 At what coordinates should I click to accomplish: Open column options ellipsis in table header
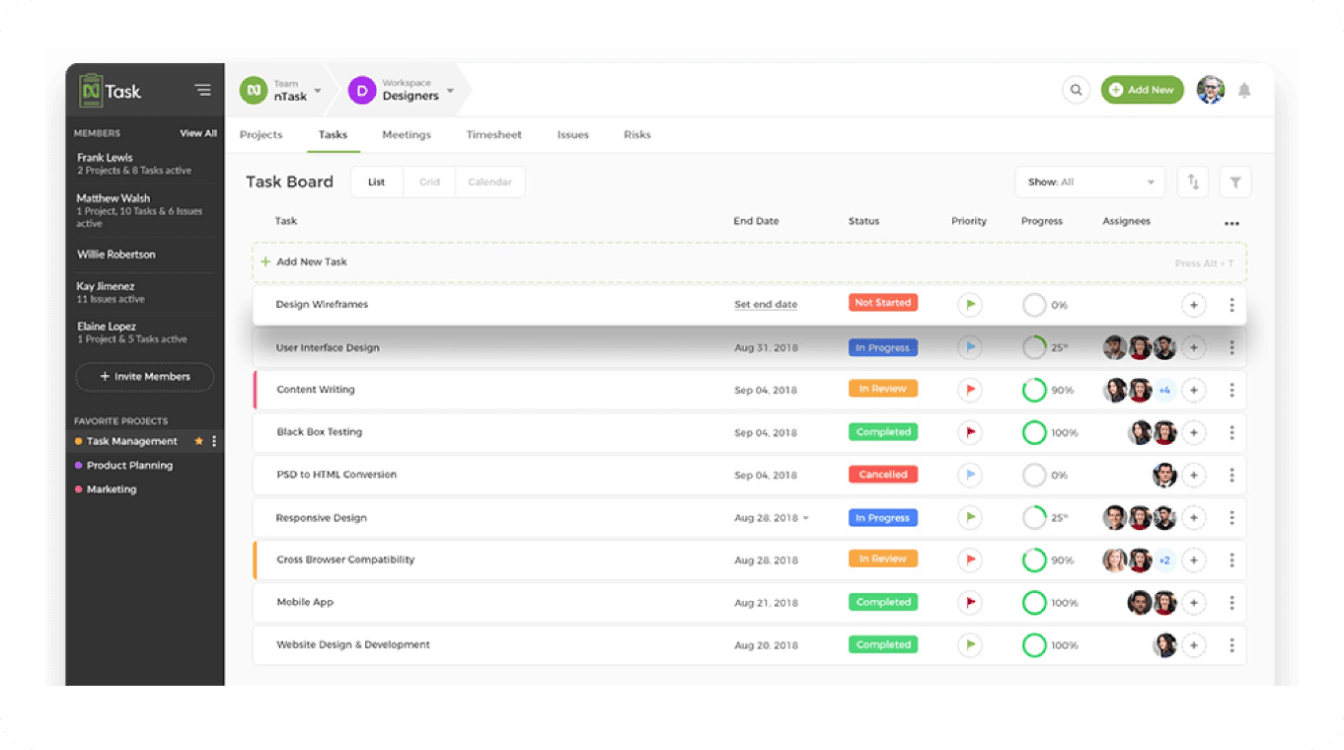[1231, 224]
